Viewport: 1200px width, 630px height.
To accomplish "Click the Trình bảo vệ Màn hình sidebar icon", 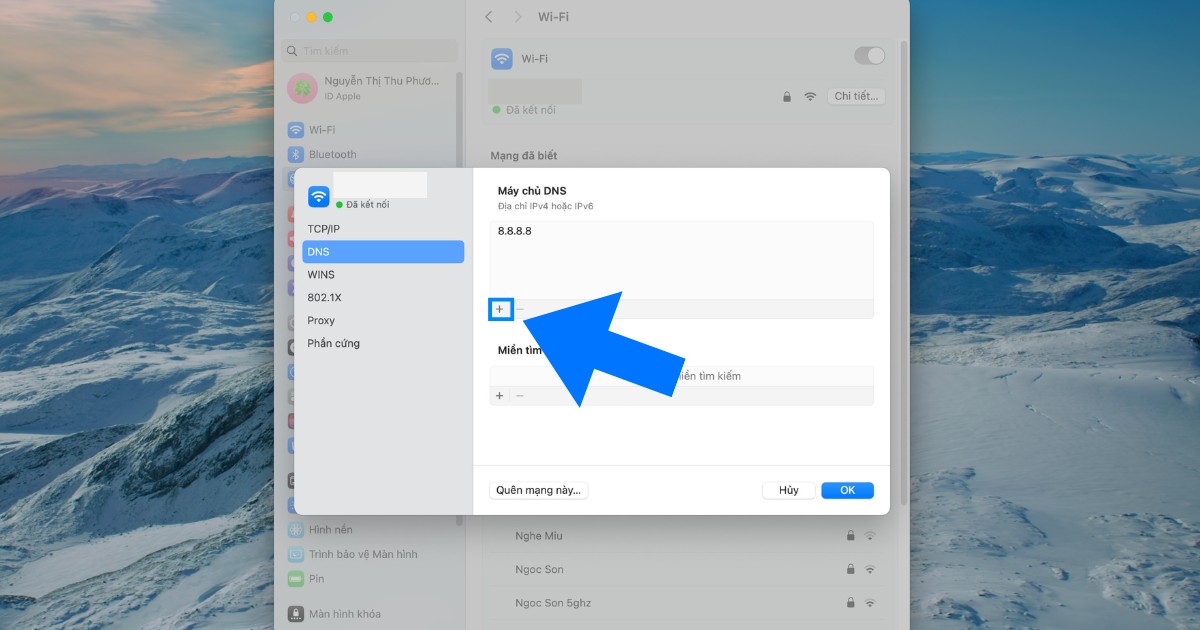I will click(296, 554).
